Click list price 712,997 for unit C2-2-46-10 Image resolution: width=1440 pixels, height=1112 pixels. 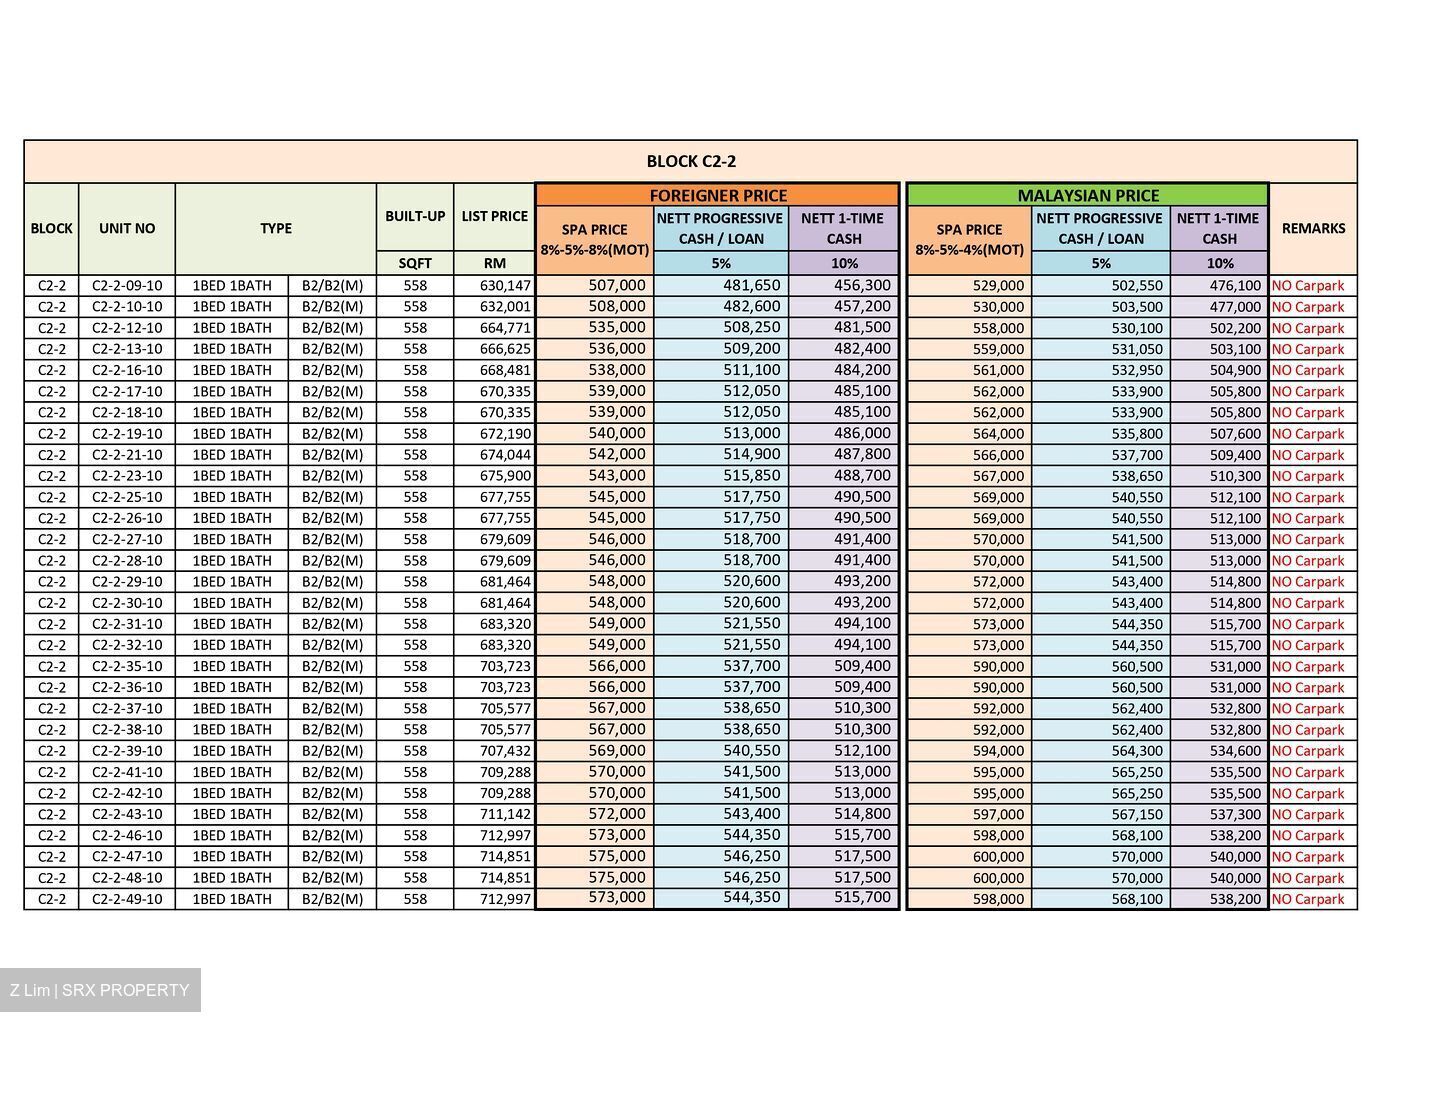pos(505,835)
